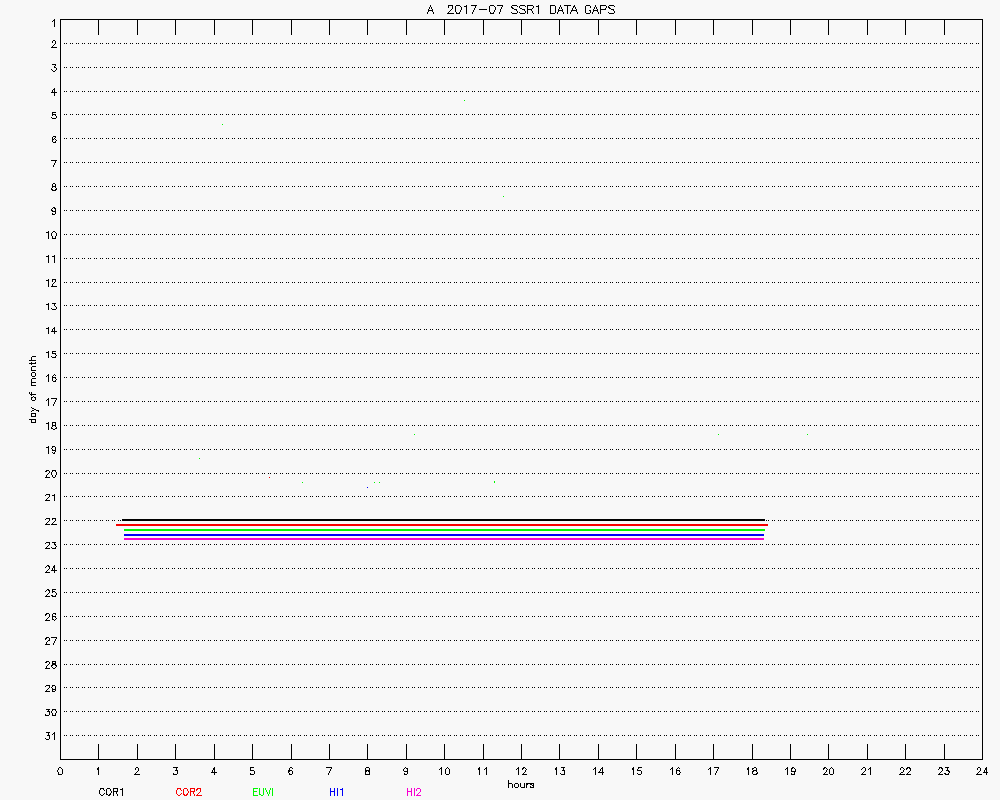The image size is (1000, 800).
Task: Click the COR1 legend label
Action: [x=110, y=792]
